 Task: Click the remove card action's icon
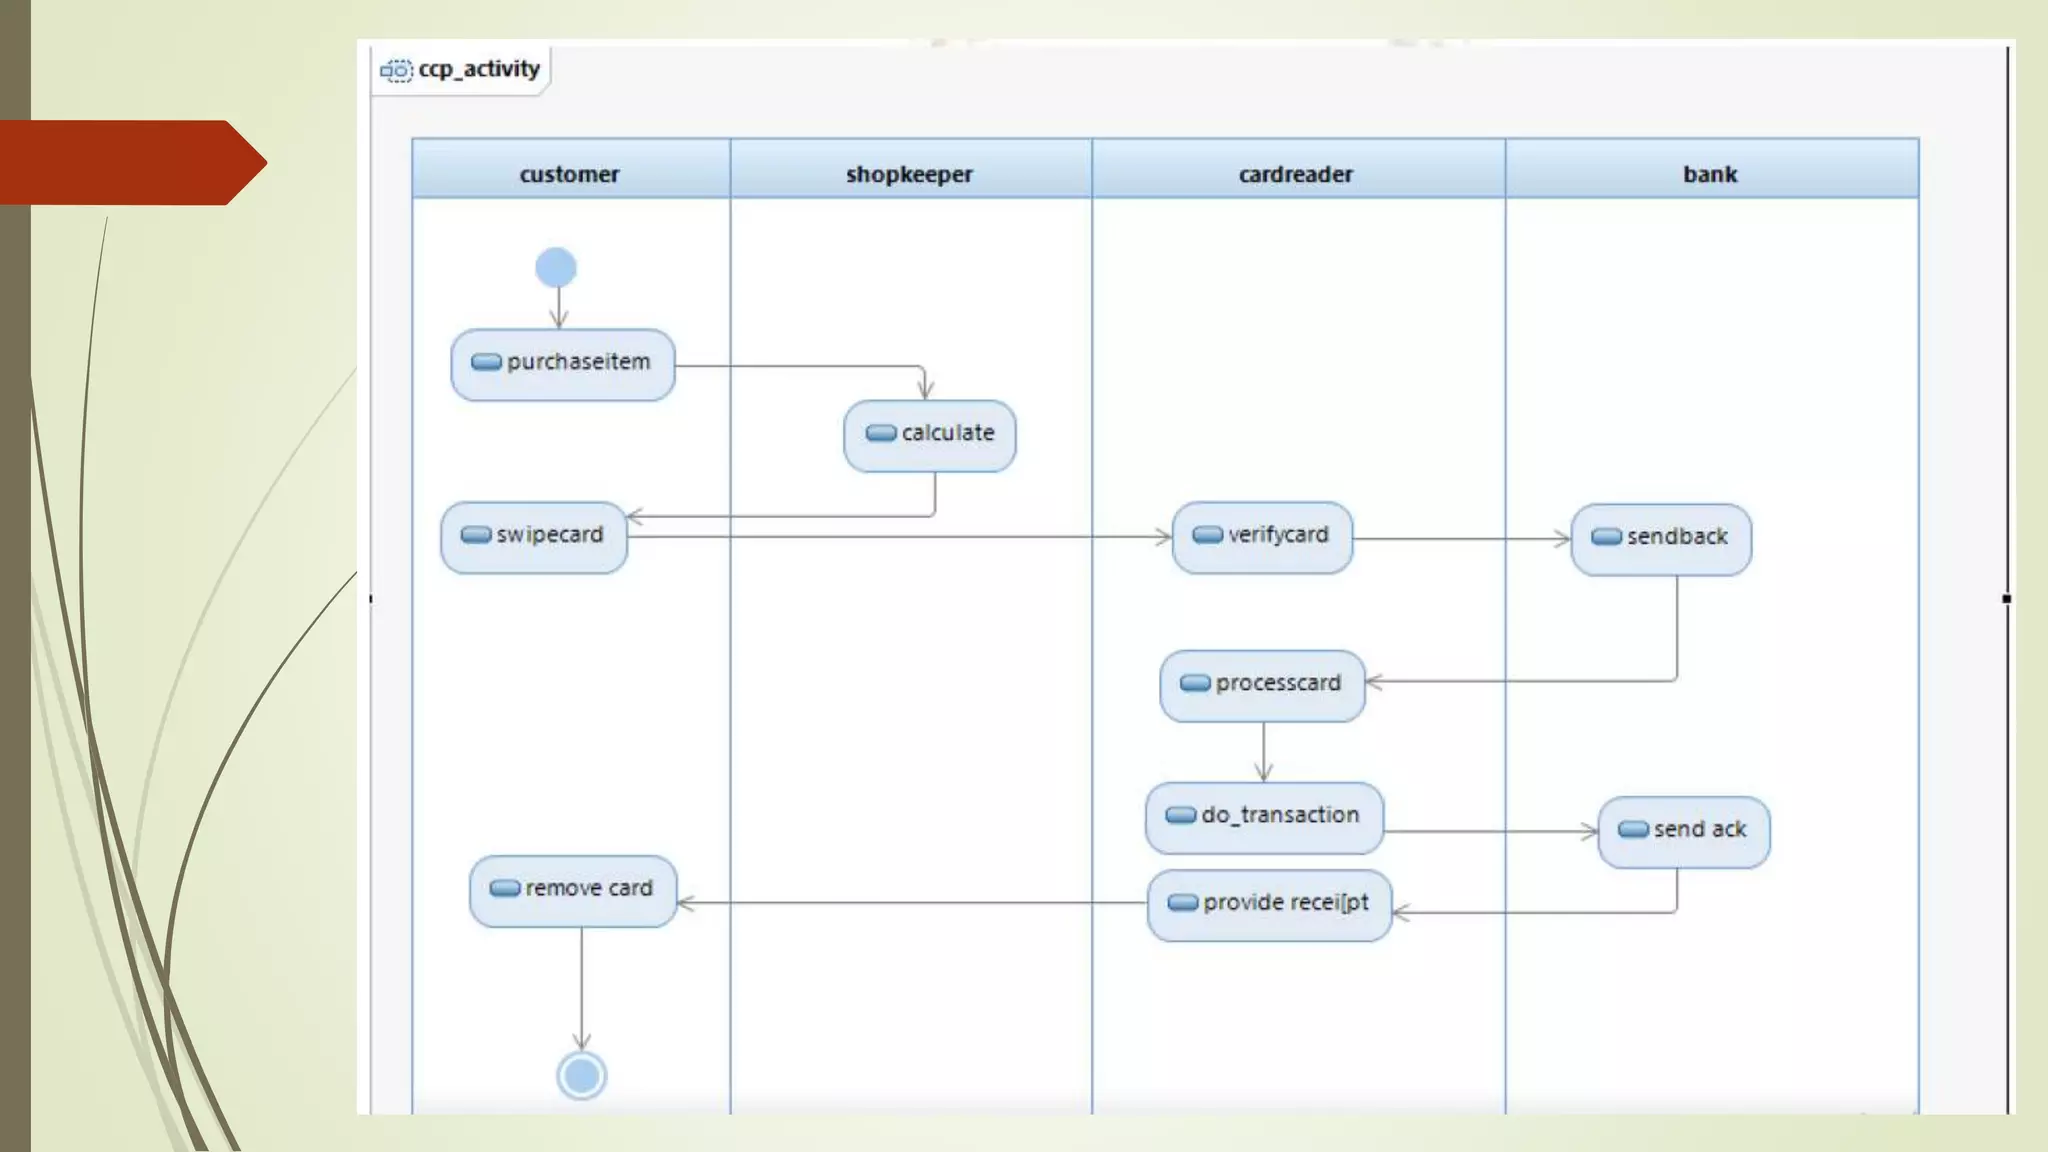[x=505, y=888]
